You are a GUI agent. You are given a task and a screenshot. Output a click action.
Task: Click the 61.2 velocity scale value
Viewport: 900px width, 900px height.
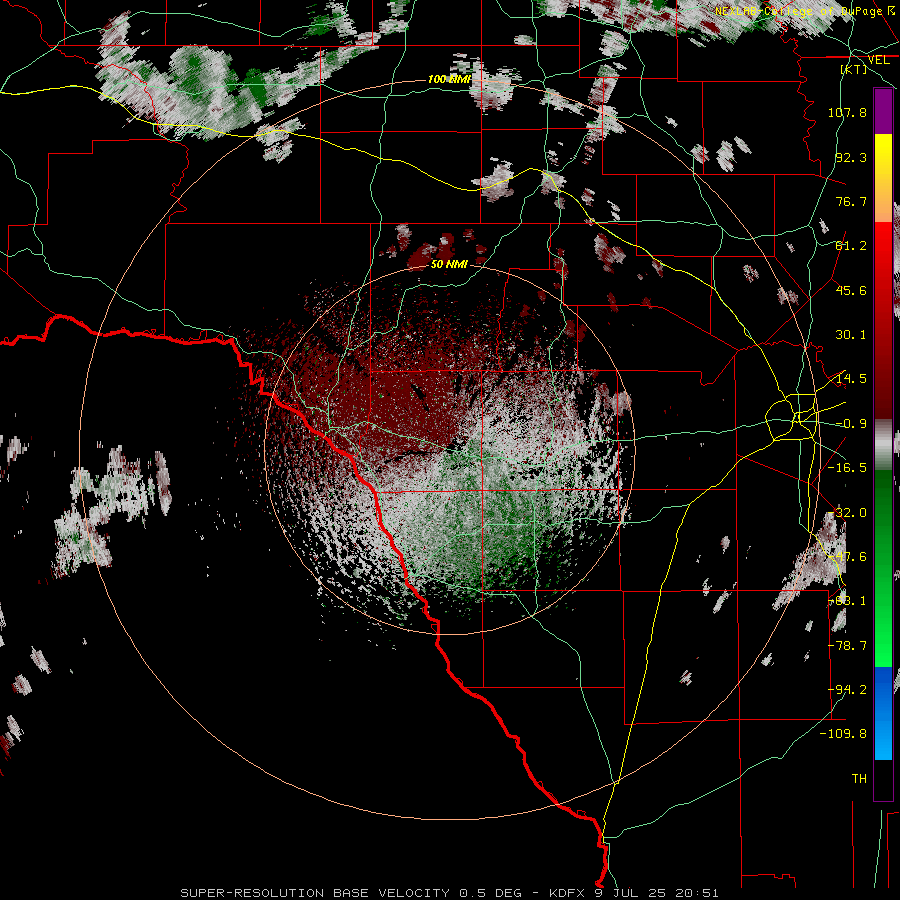[851, 246]
